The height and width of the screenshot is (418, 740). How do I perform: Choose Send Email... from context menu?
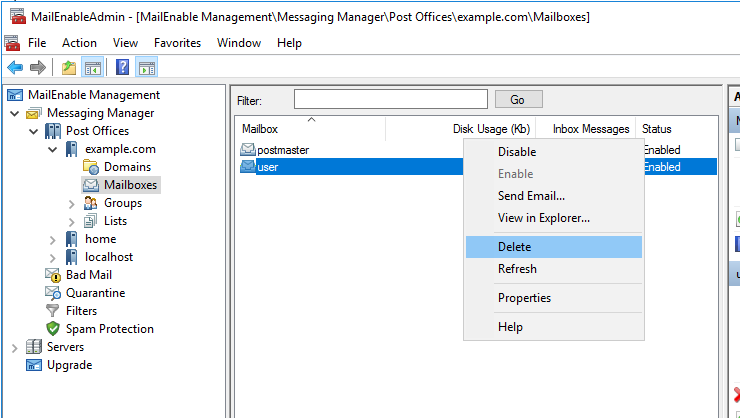554,196
